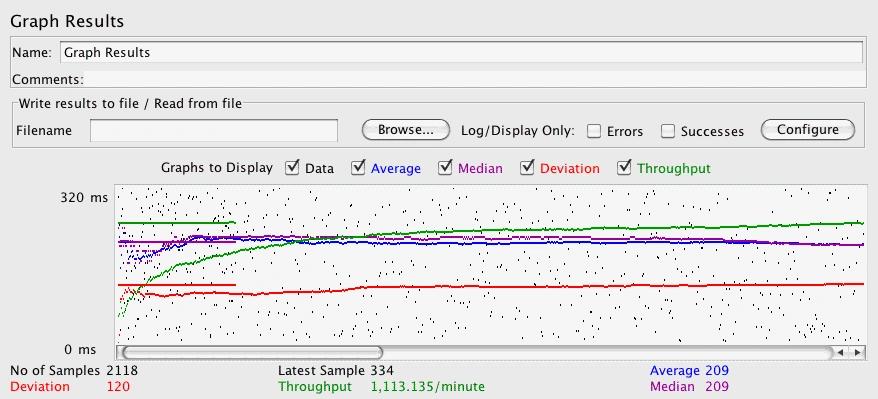
Task: Toggle the Median graph checkbox
Action: [x=445, y=167]
